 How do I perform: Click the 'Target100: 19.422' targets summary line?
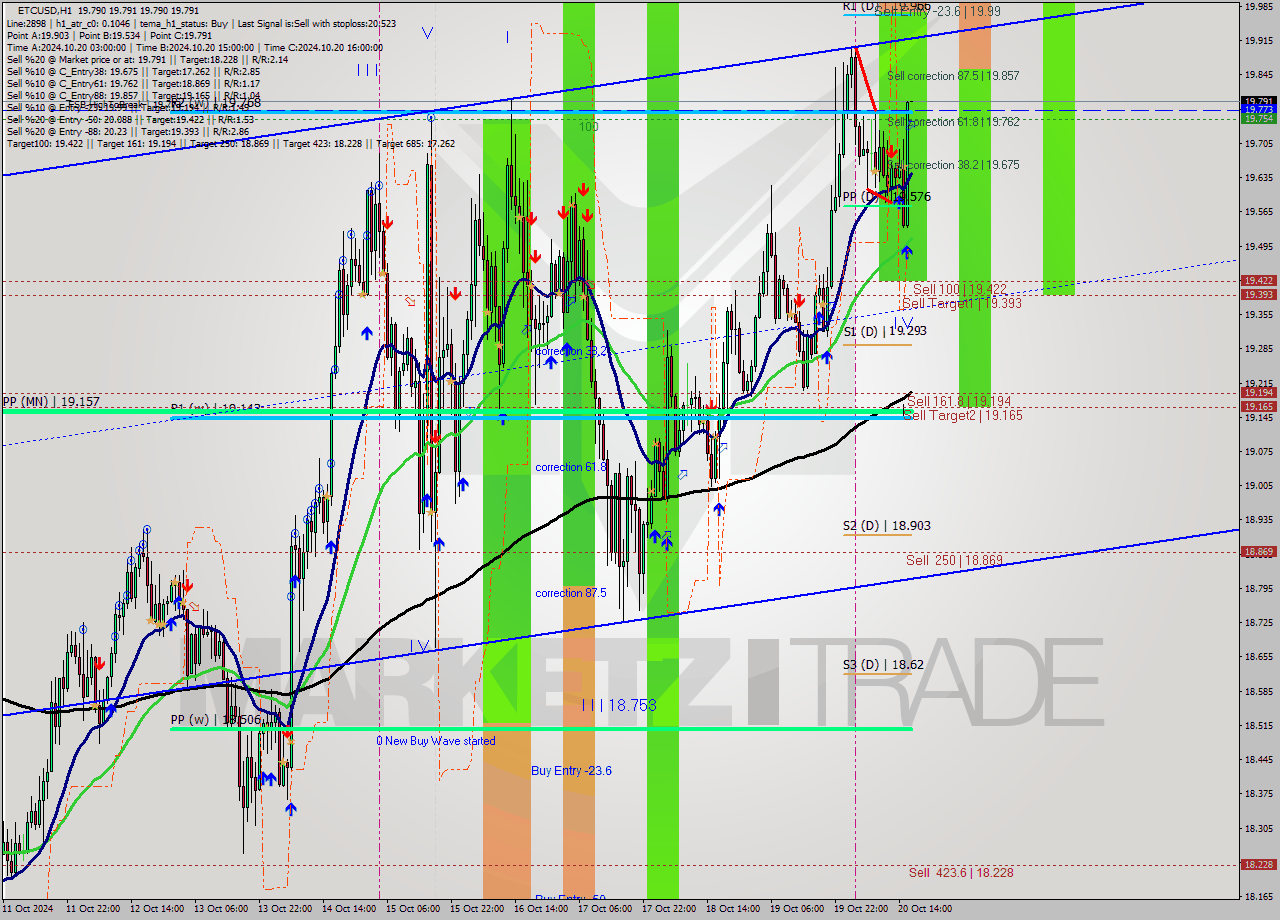231,143
